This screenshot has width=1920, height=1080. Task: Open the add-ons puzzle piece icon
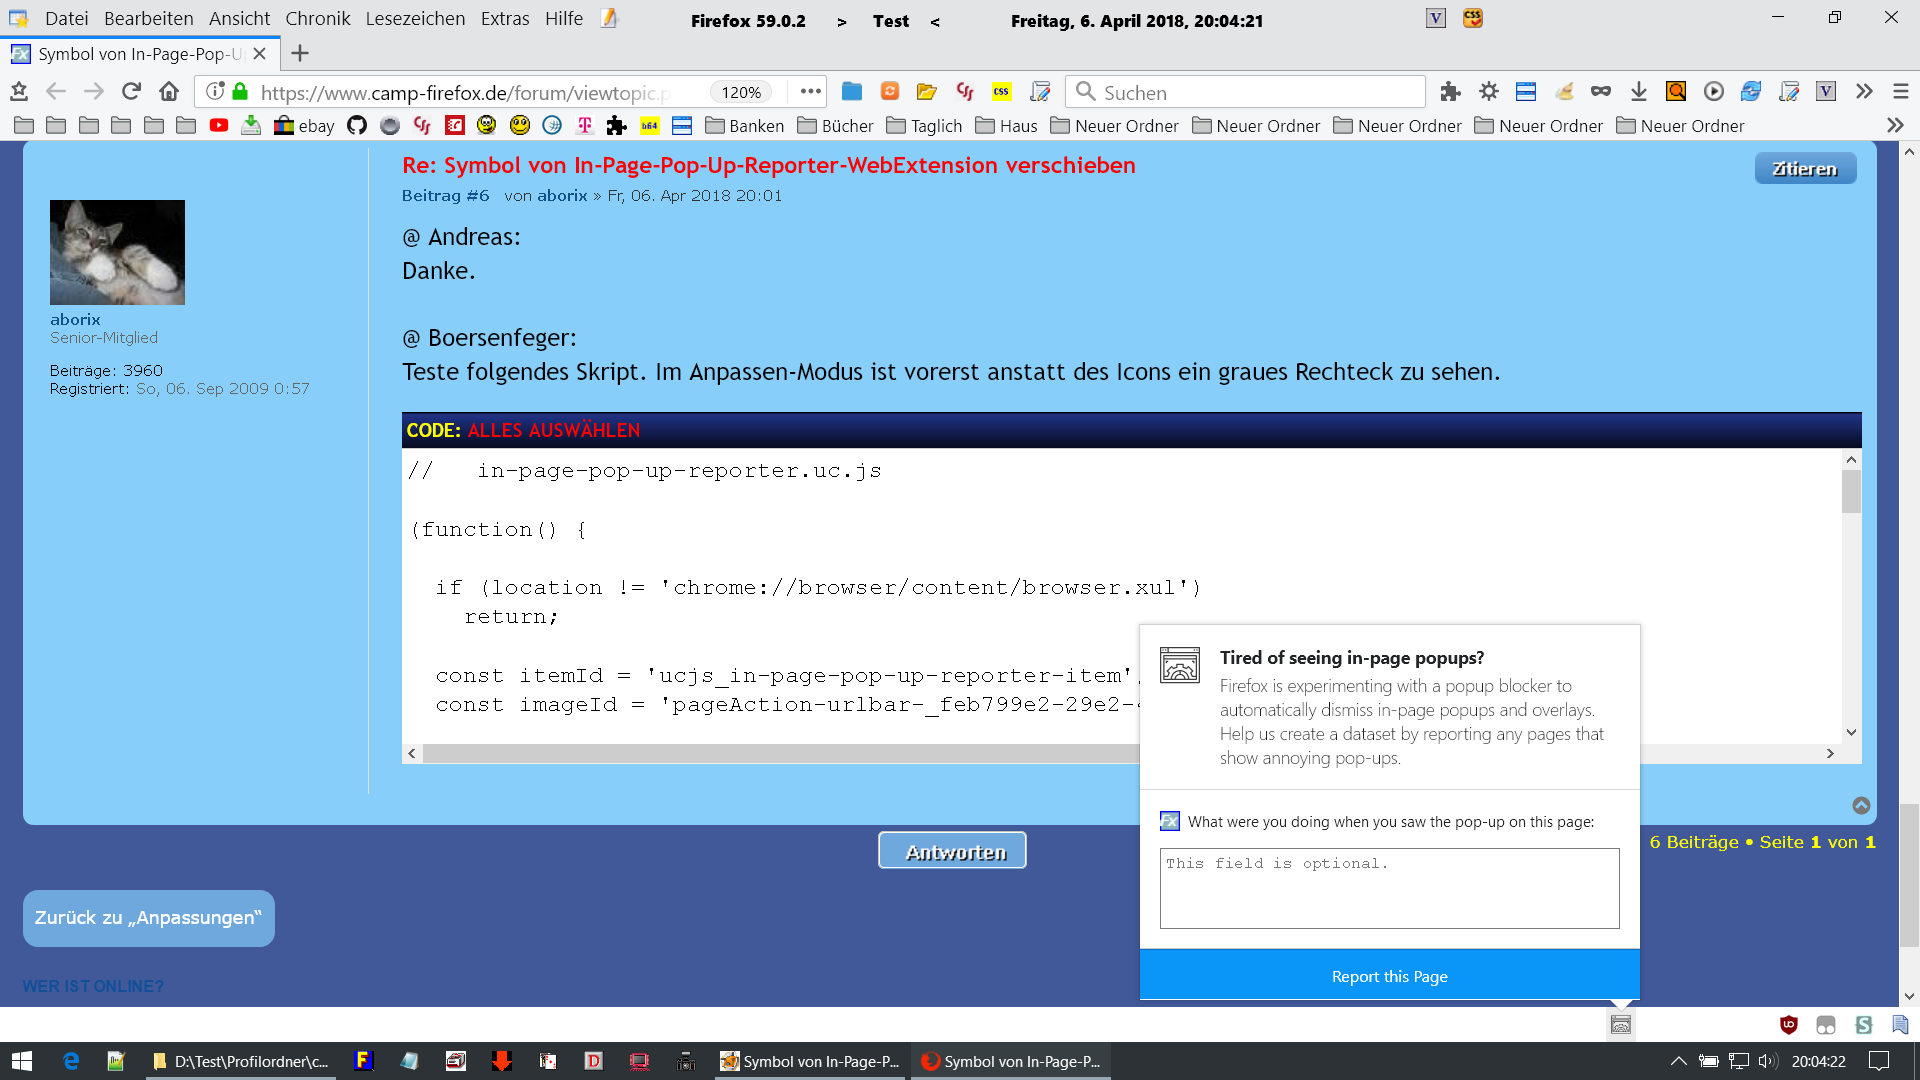(1450, 92)
